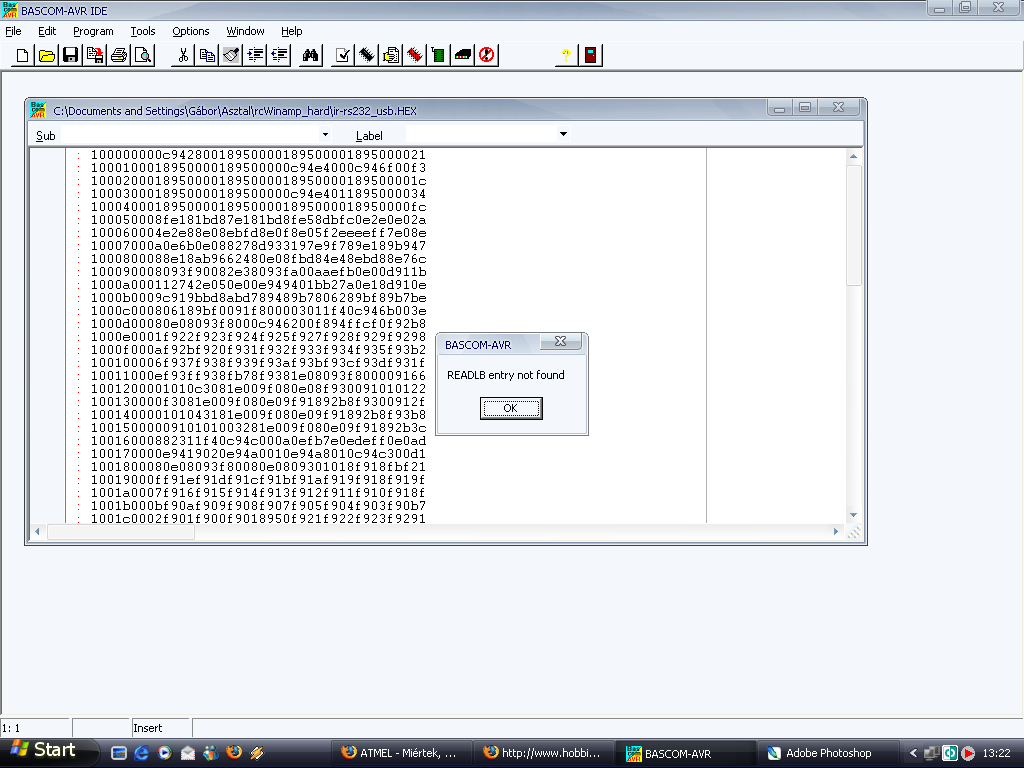This screenshot has width=1024, height=768.
Task: Compile program with the black chip icon
Action: pyautogui.click(x=366, y=56)
